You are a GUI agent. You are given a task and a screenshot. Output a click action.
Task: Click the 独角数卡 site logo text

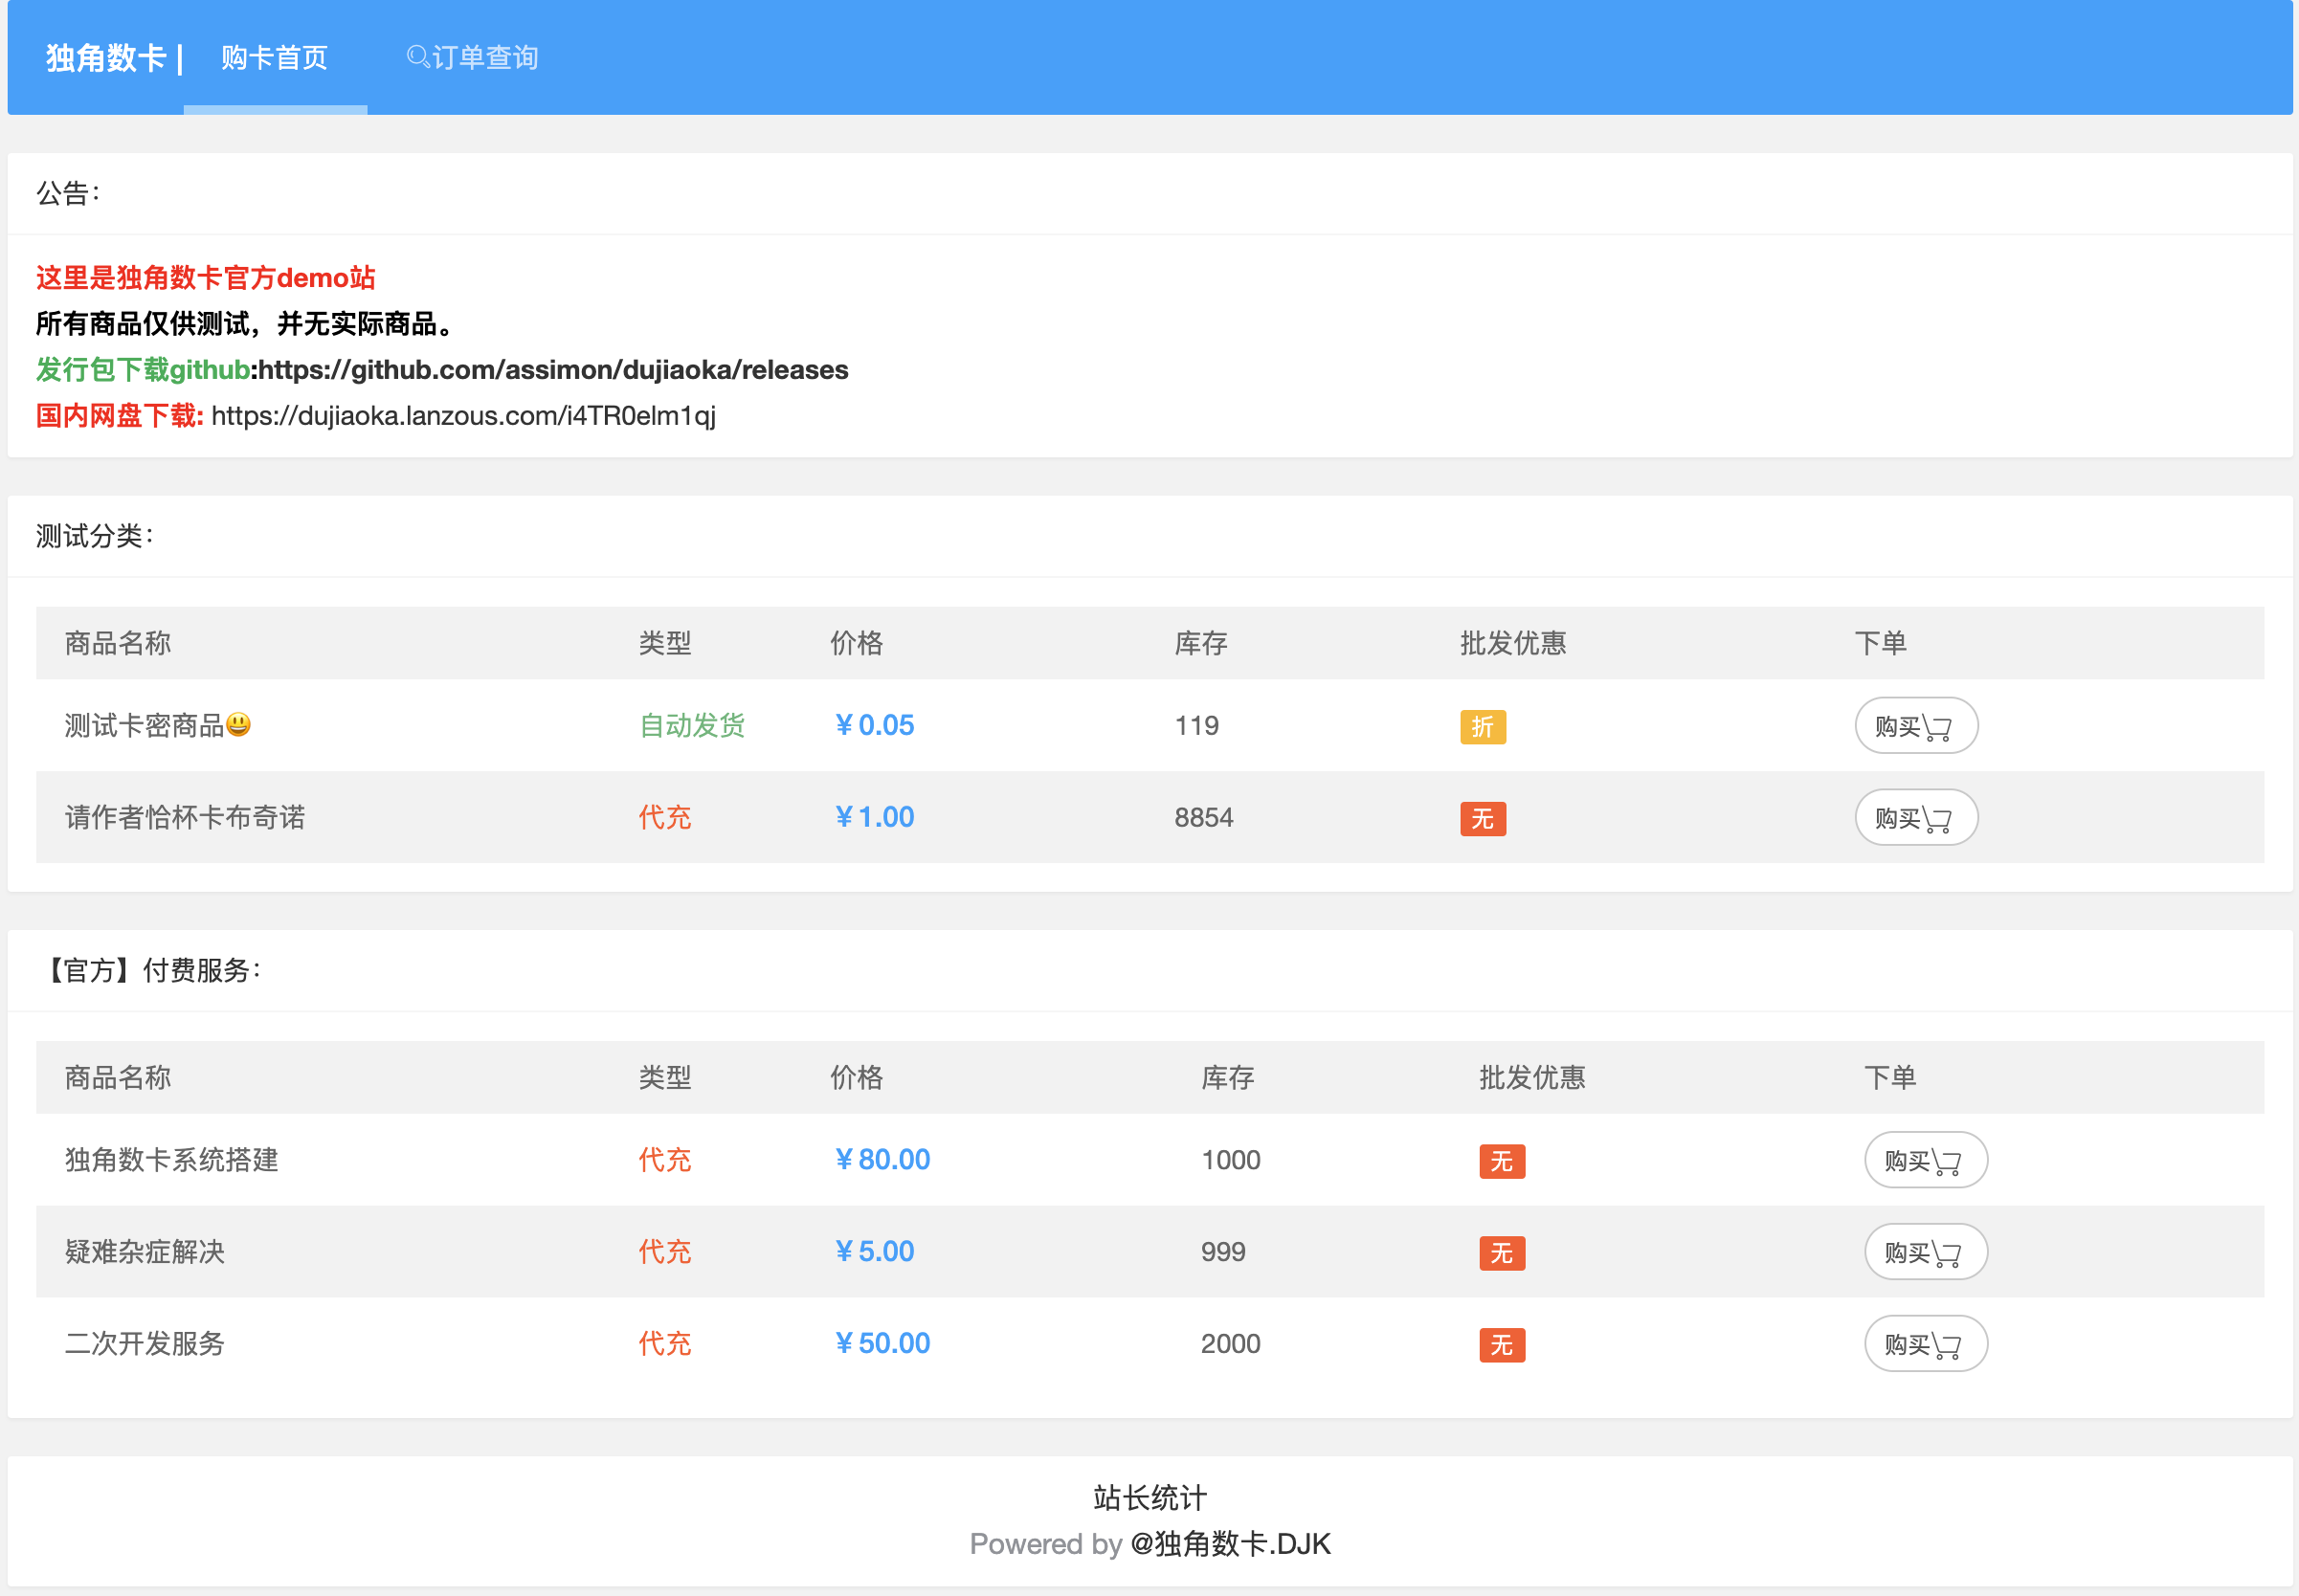tap(106, 58)
